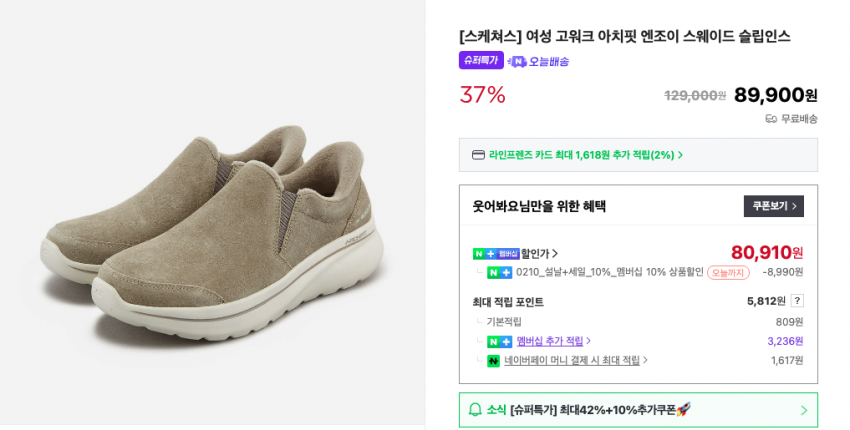
Task: Click the N+ icon before 0210 설날 discount
Action: [x=499, y=272]
